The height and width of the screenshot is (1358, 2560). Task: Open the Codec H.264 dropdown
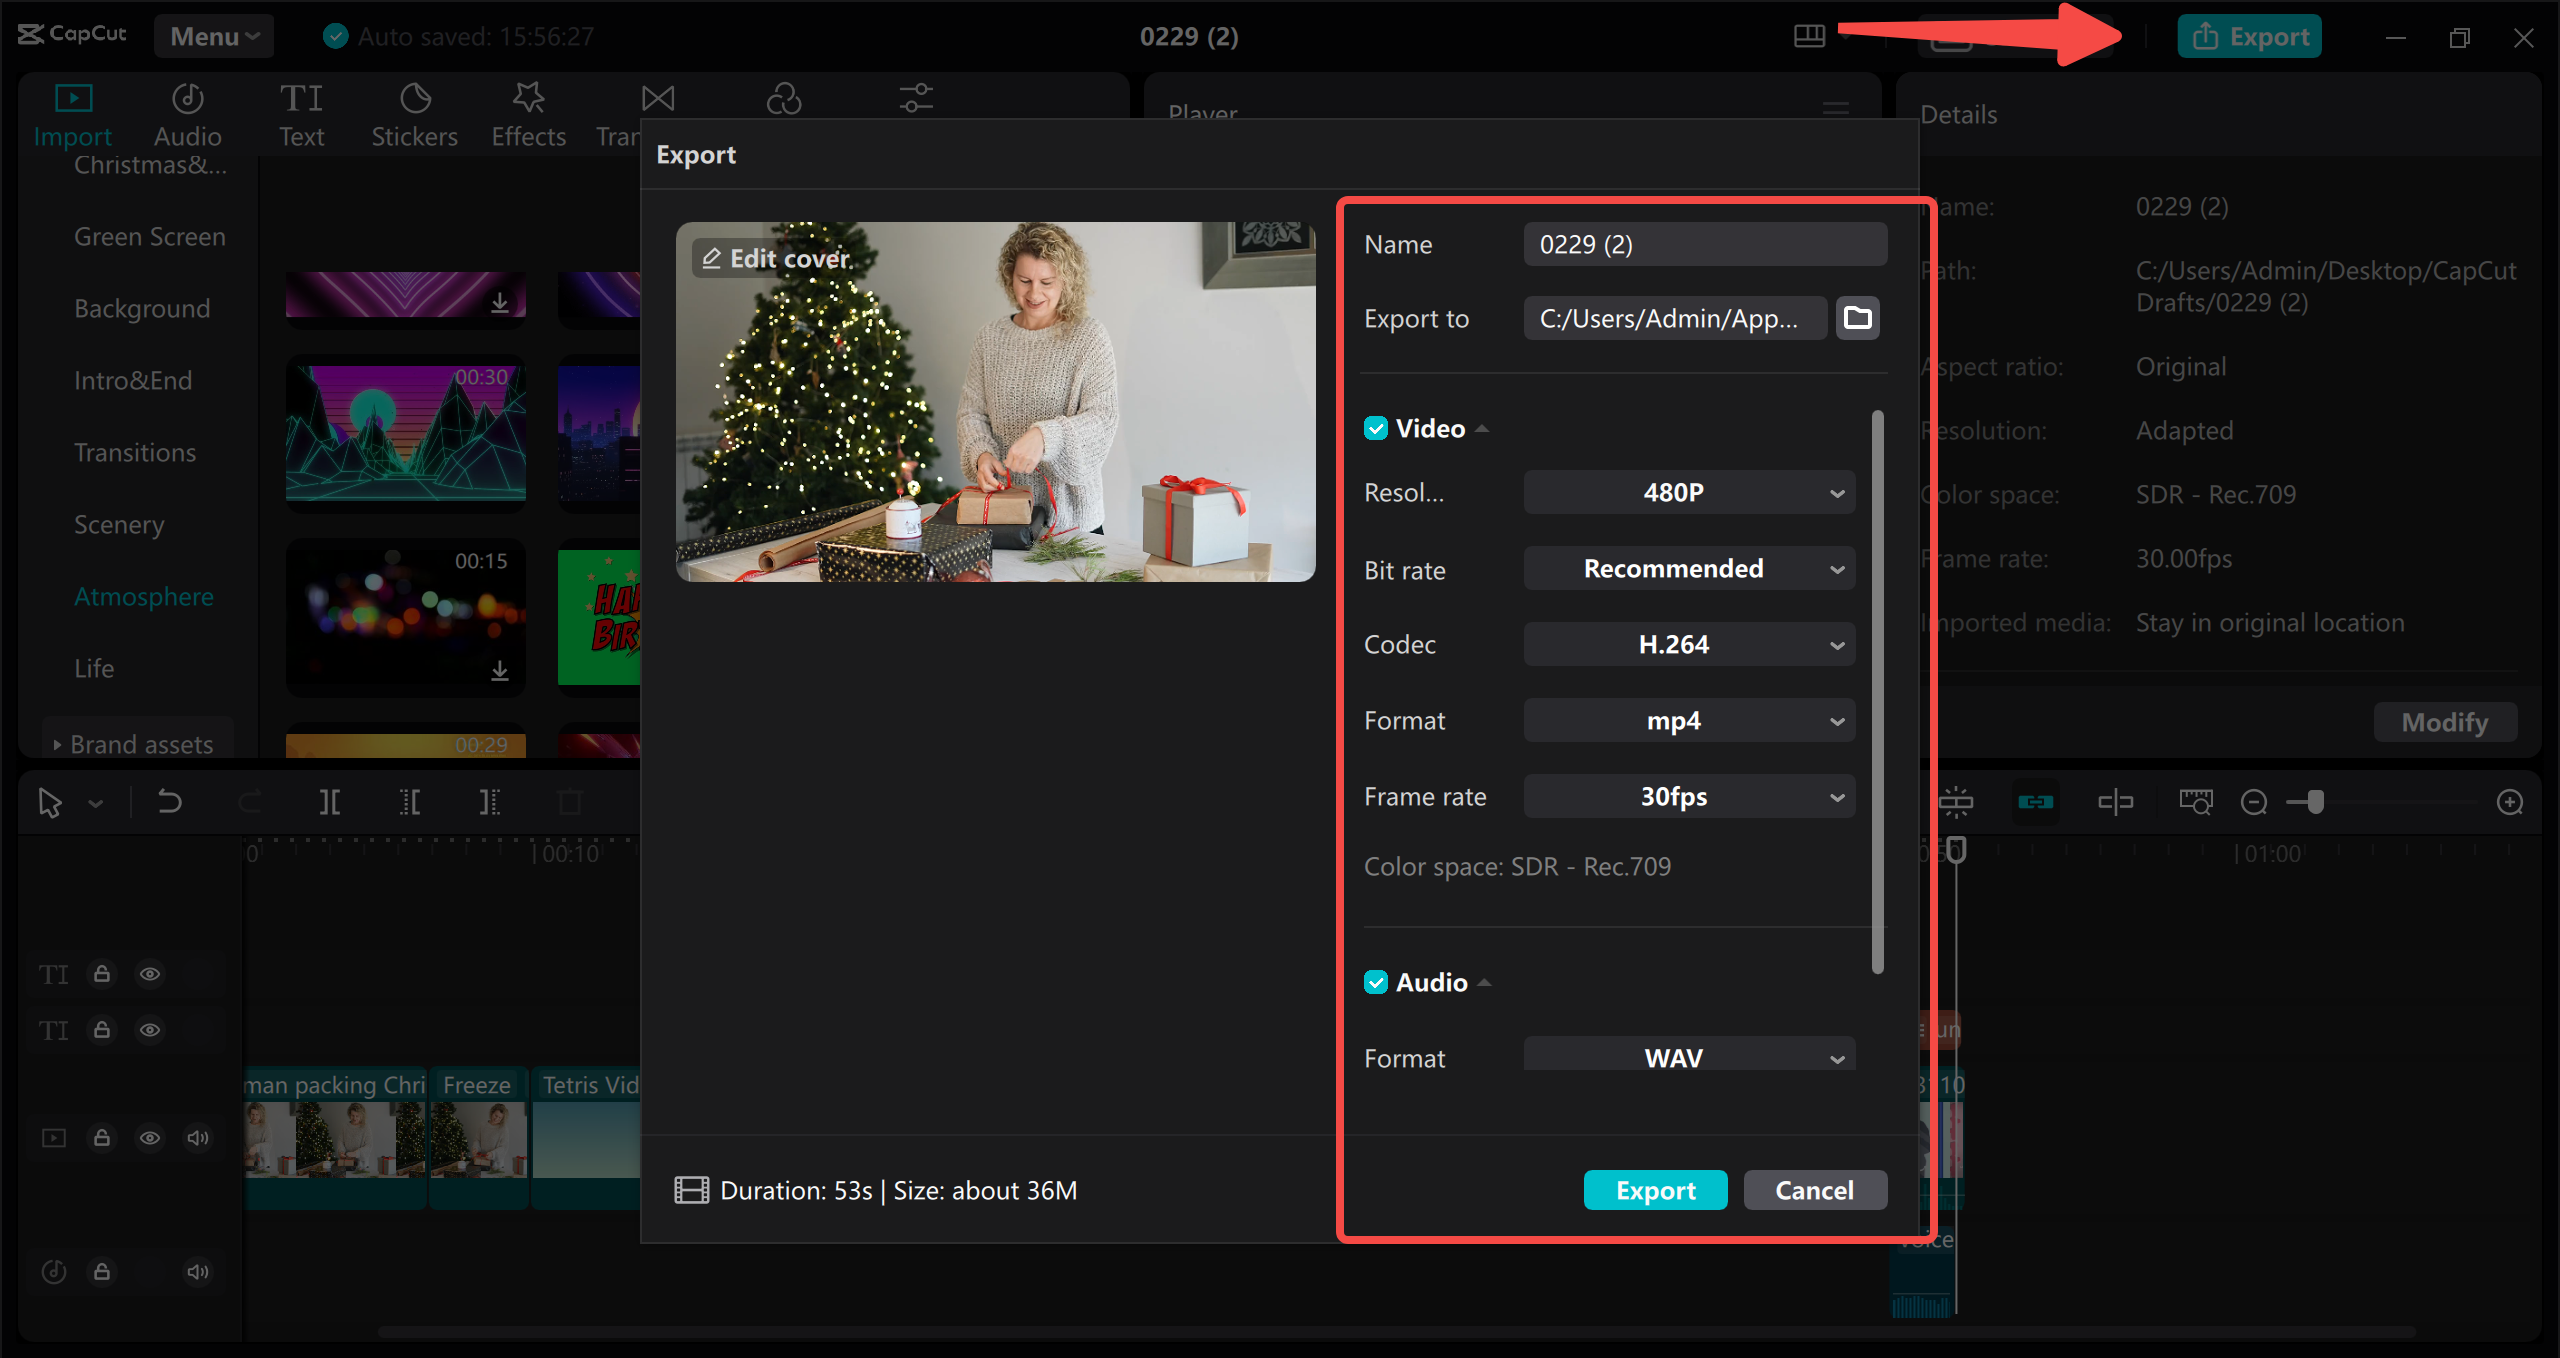click(1689, 645)
